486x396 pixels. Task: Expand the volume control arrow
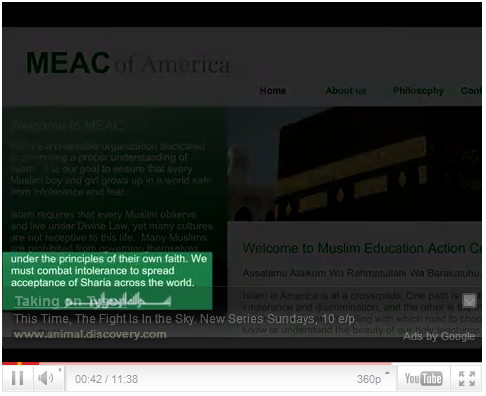[x=60, y=370]
